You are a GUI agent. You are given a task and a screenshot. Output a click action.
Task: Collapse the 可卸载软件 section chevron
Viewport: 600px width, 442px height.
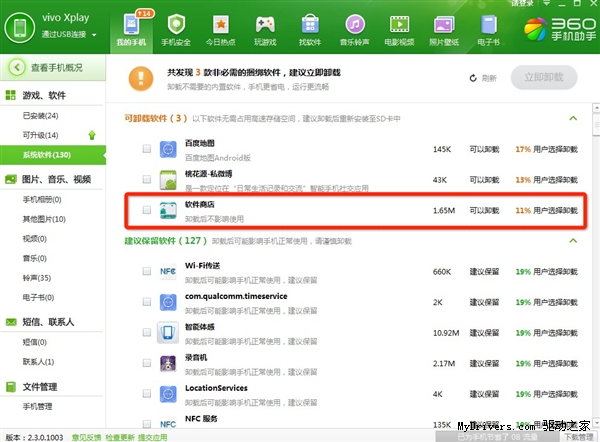pos(573,118)
